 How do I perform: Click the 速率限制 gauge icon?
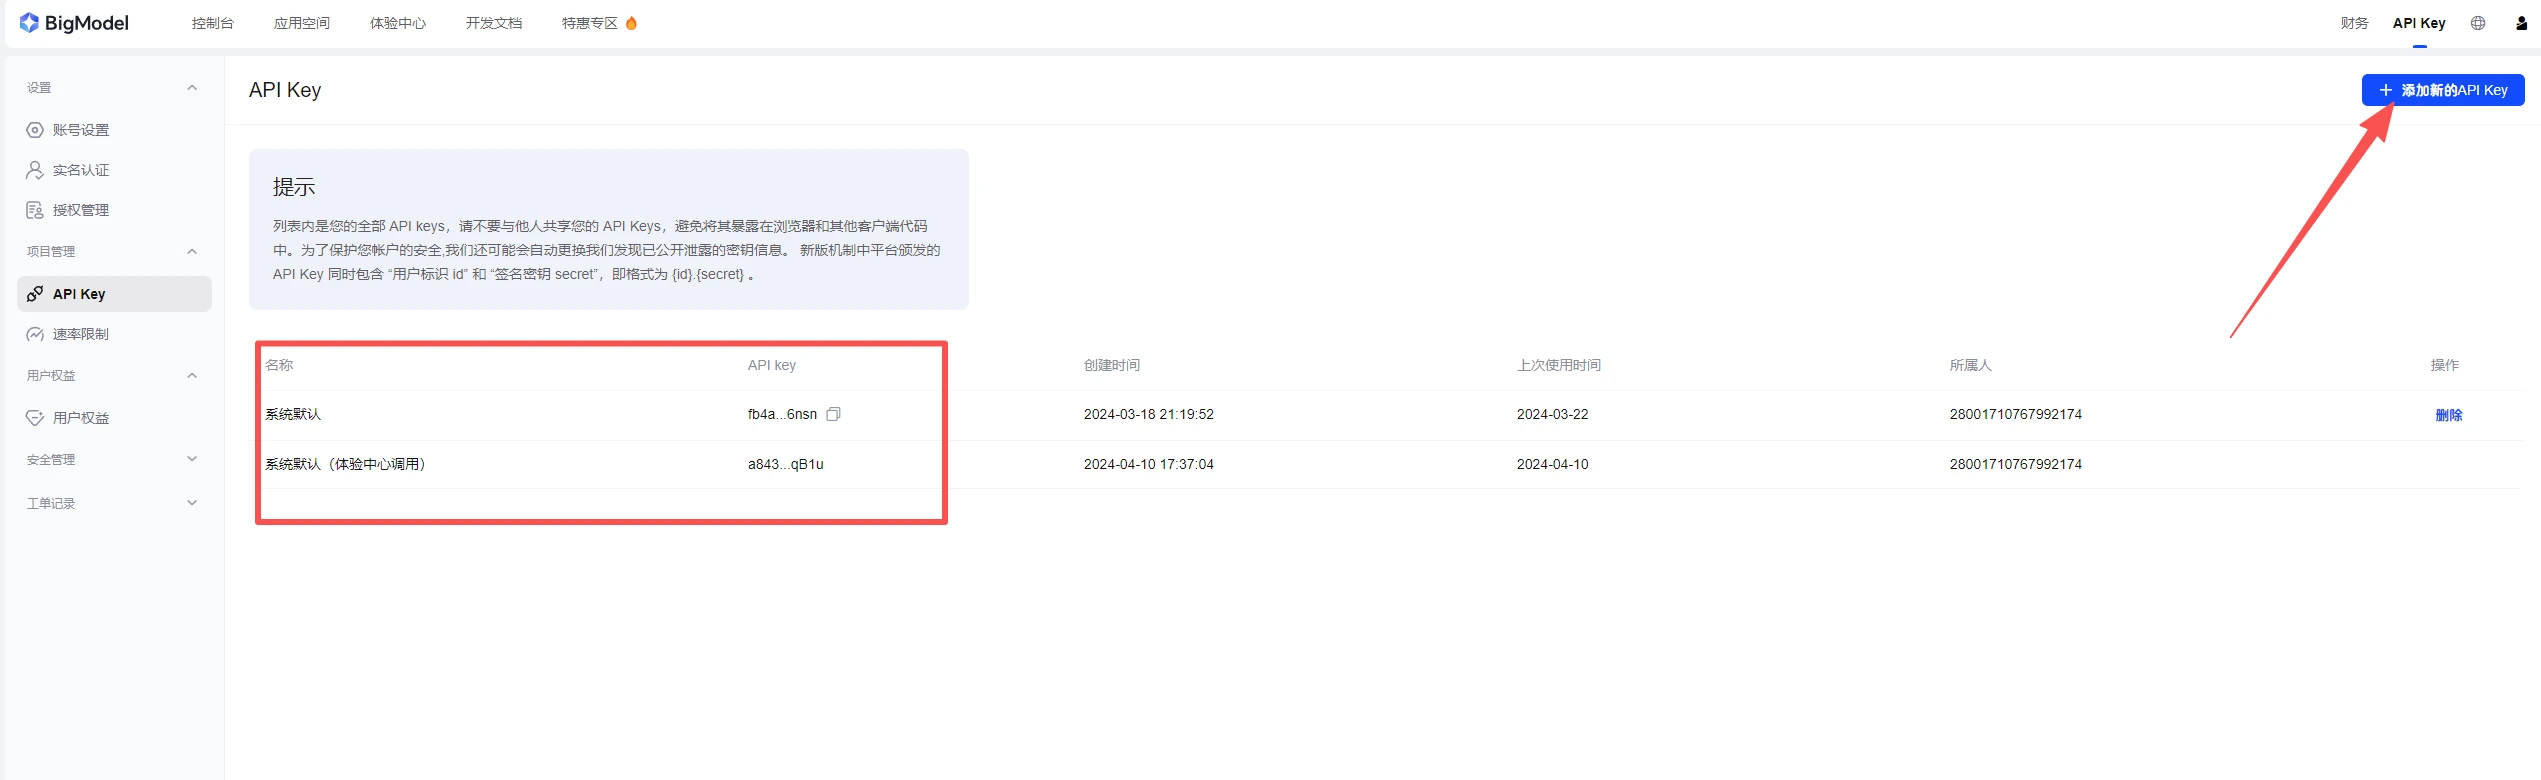35,334
